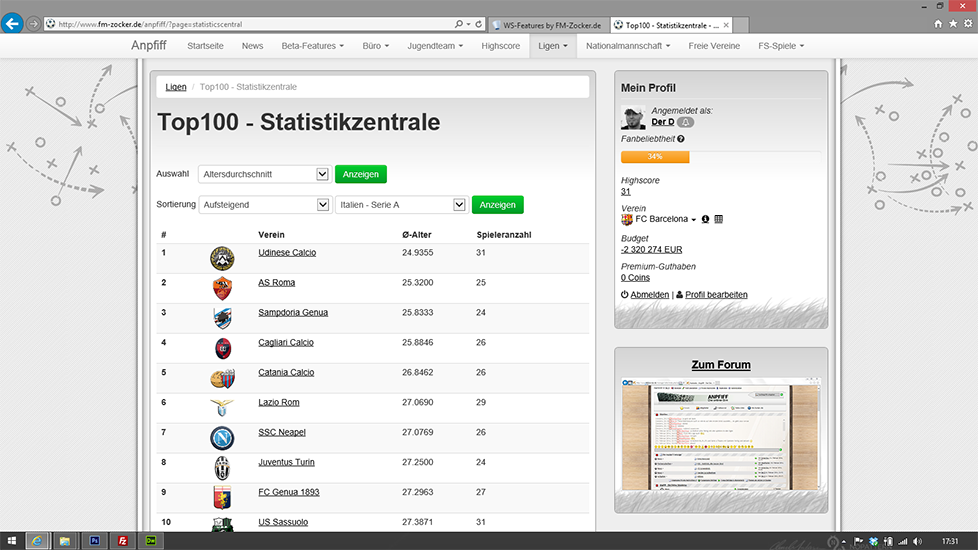Open the browser home icon

[x=938, y=23]
